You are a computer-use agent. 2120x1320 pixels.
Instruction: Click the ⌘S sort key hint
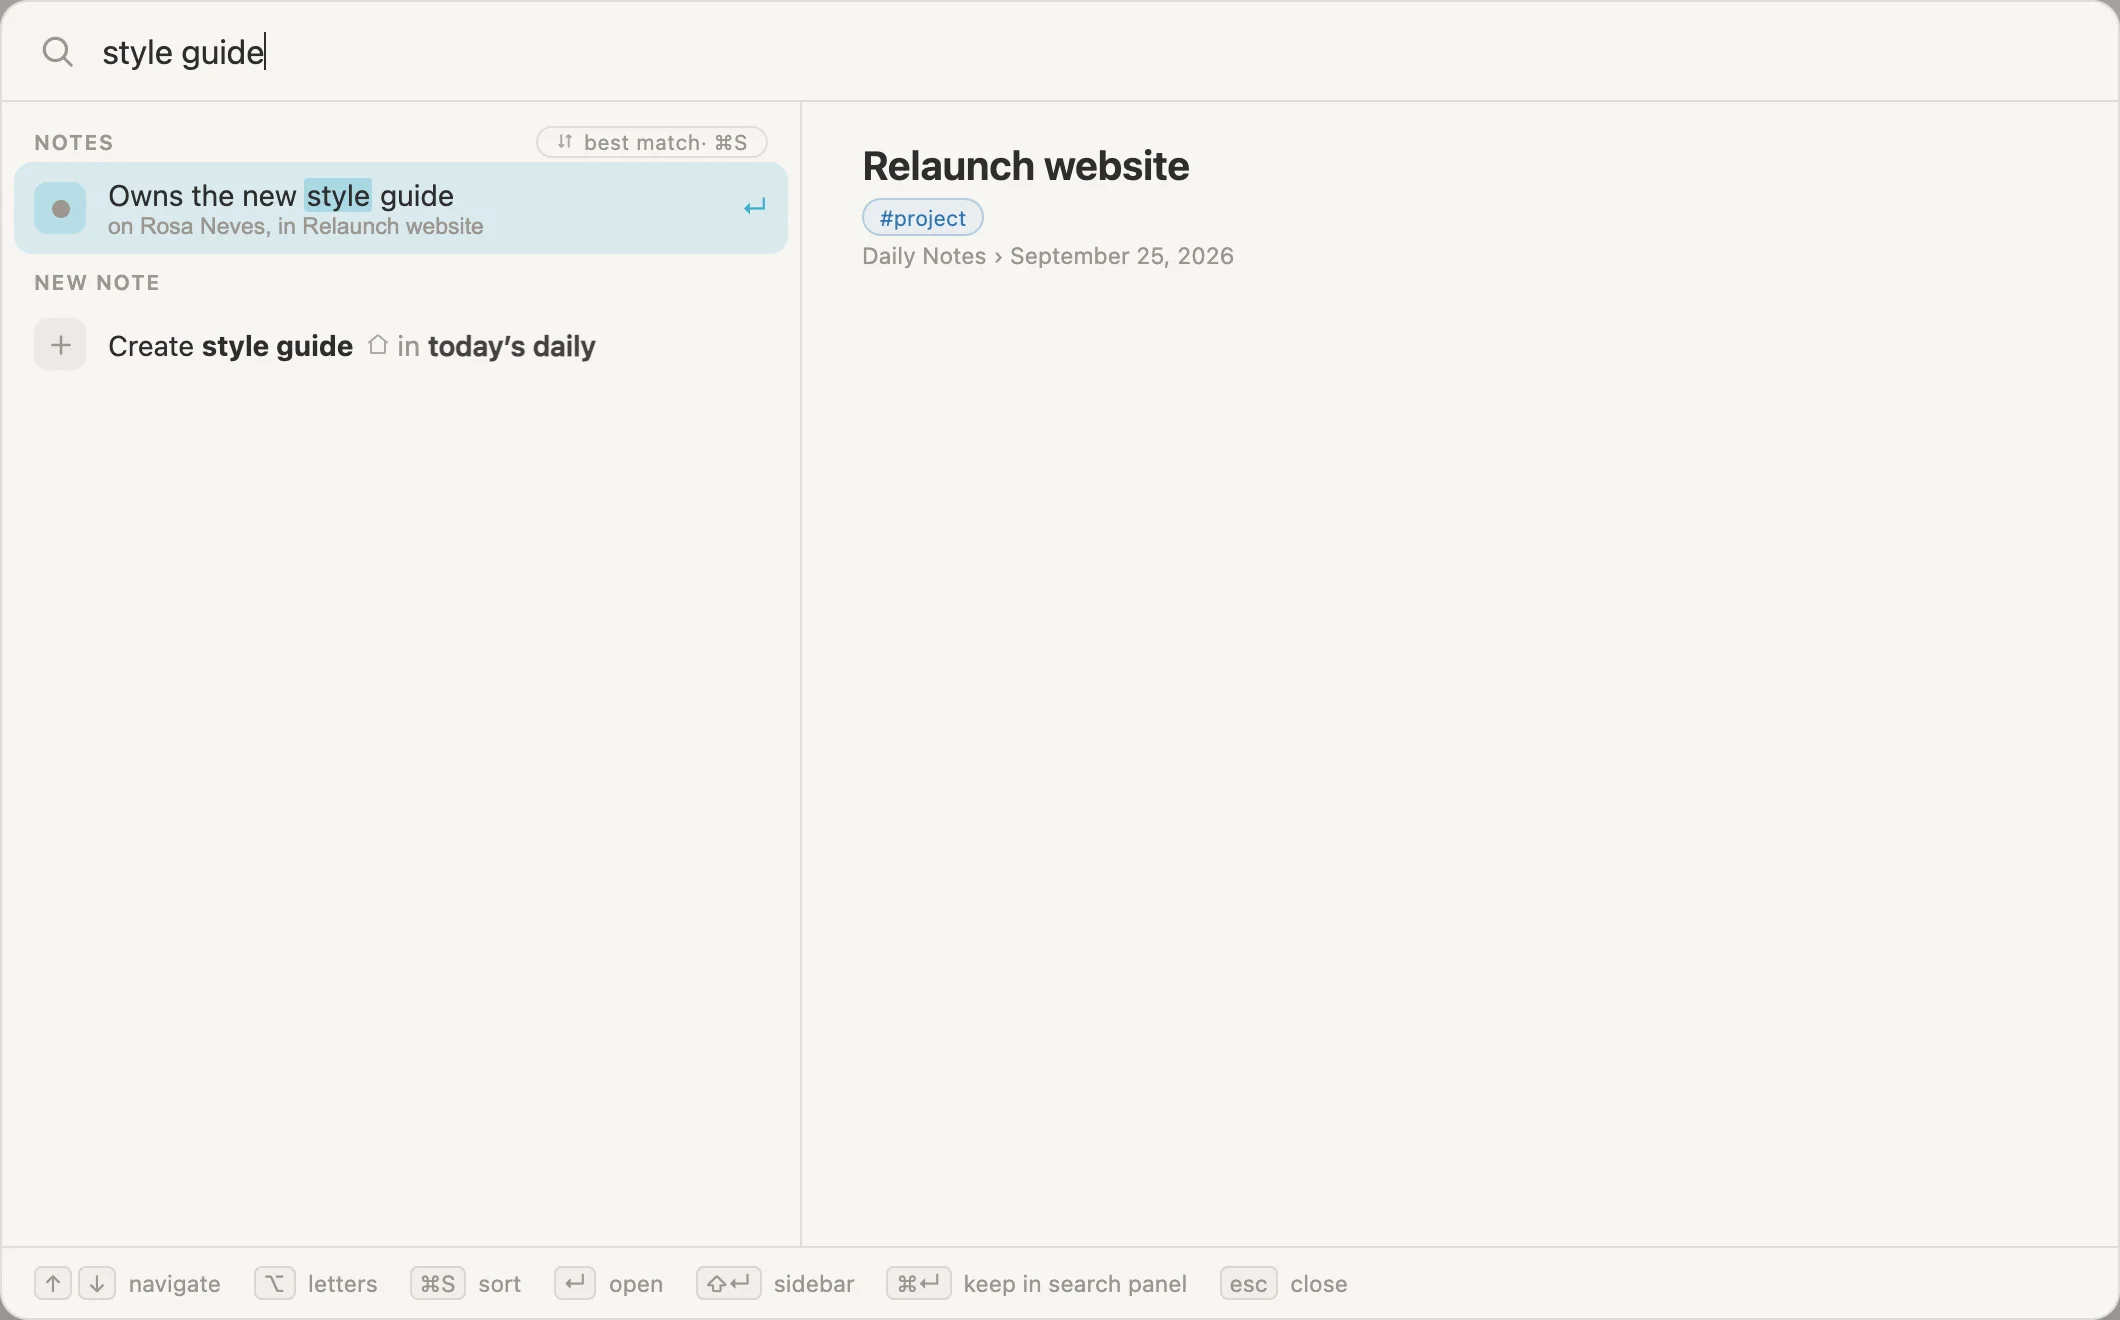438,1283
